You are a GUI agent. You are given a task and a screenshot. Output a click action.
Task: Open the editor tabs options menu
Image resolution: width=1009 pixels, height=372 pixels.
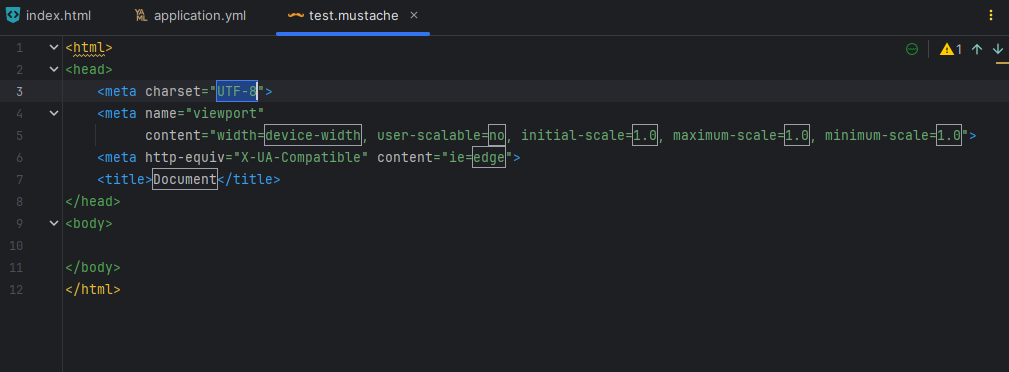[991, 15]
